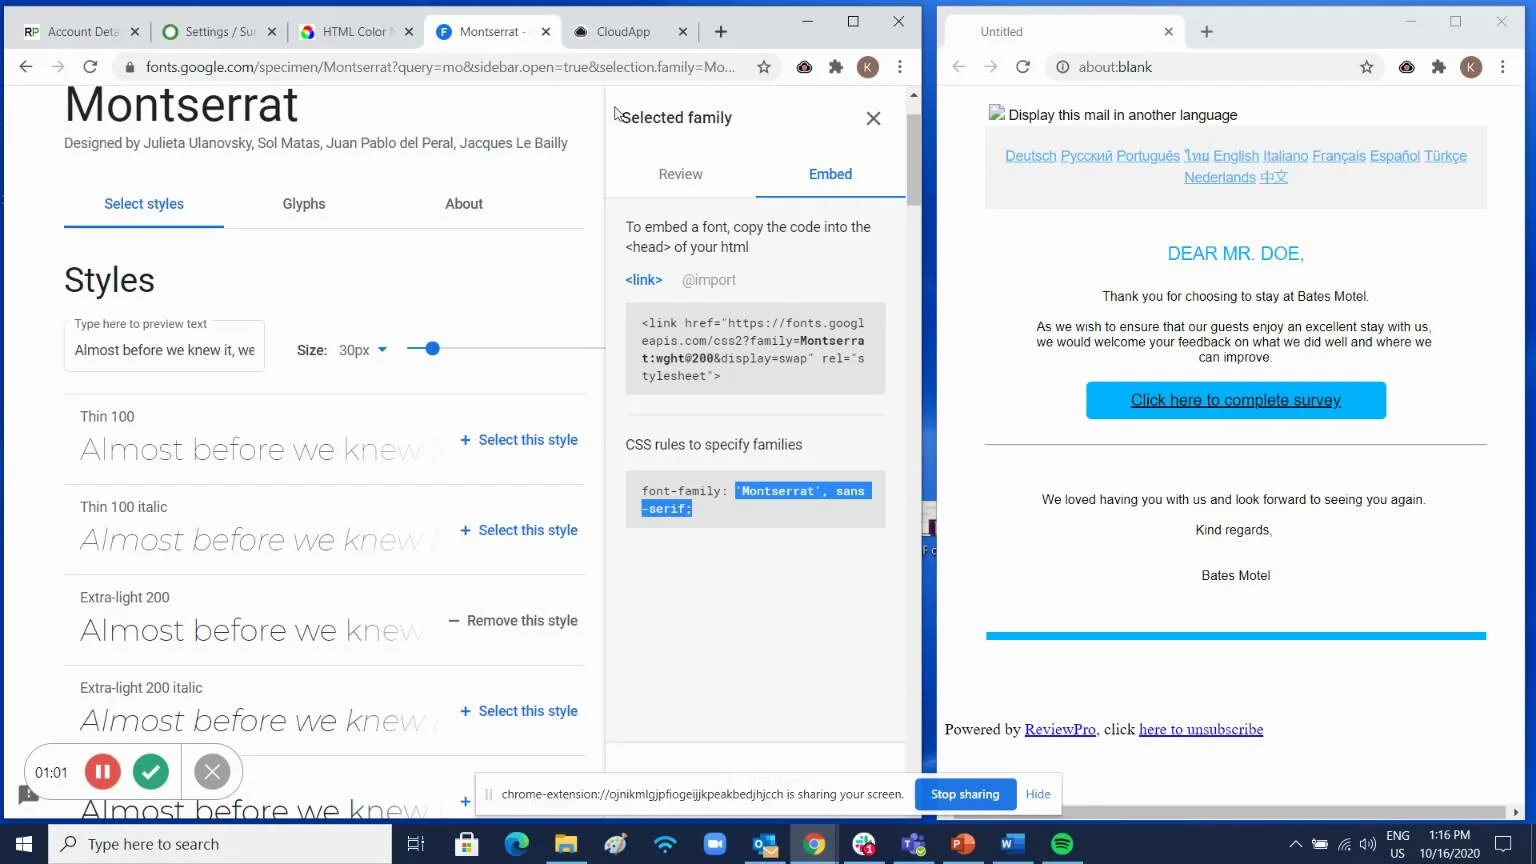1536x864 pixels.
Task: Open Extensions puzzle icon in right browser
Action: pyautogui.click(x=1439, y=67)
